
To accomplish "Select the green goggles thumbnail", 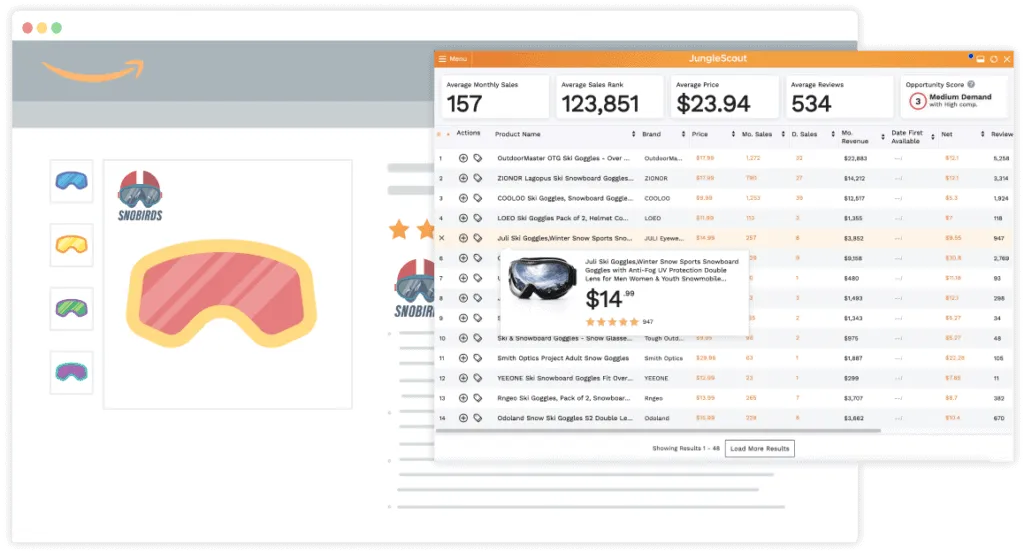I will click(72, 308).
